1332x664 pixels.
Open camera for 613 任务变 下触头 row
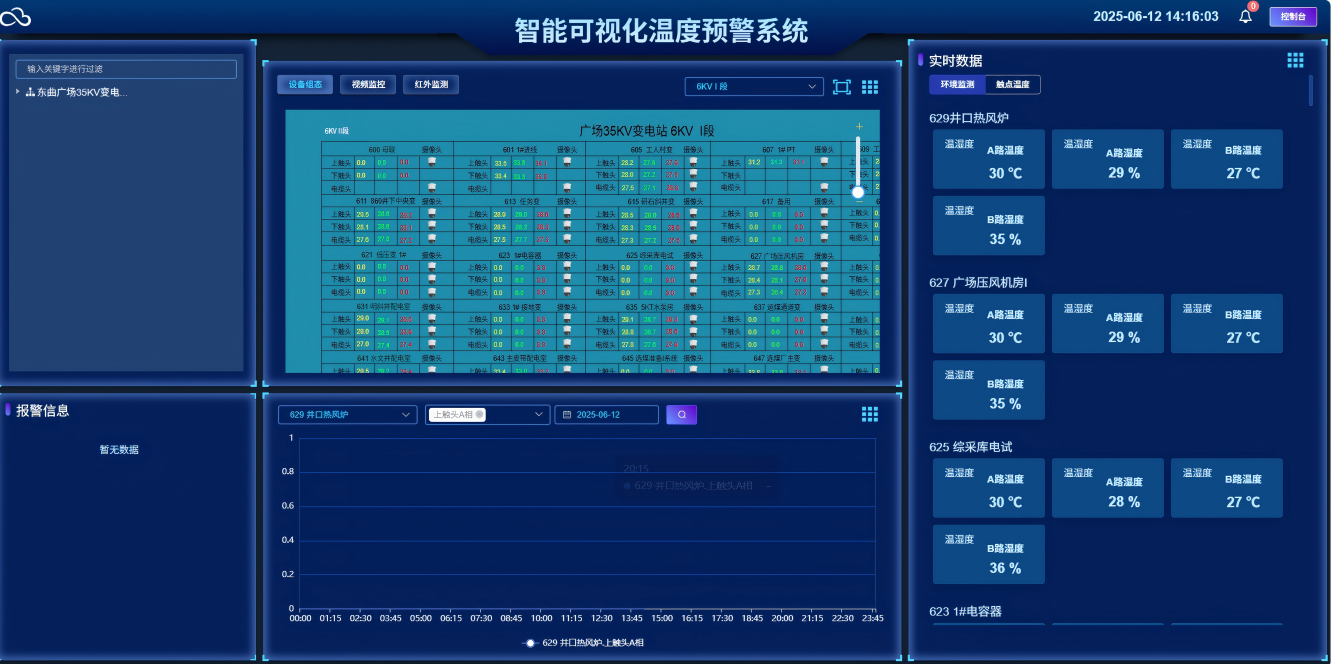point(567,226)
